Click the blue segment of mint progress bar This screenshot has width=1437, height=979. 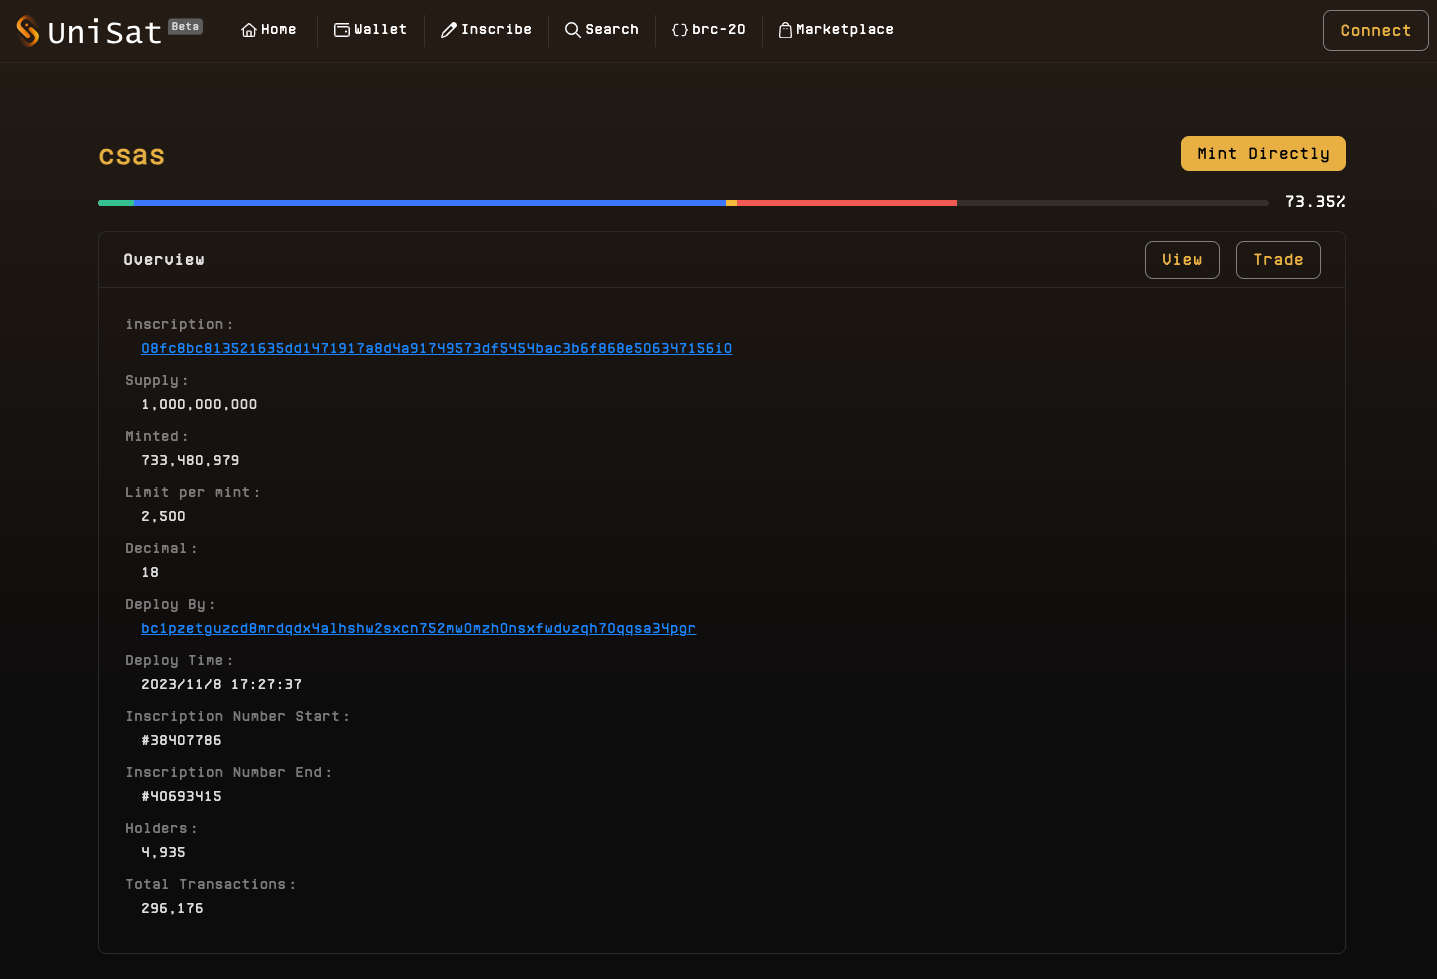[x=430, y=203]
